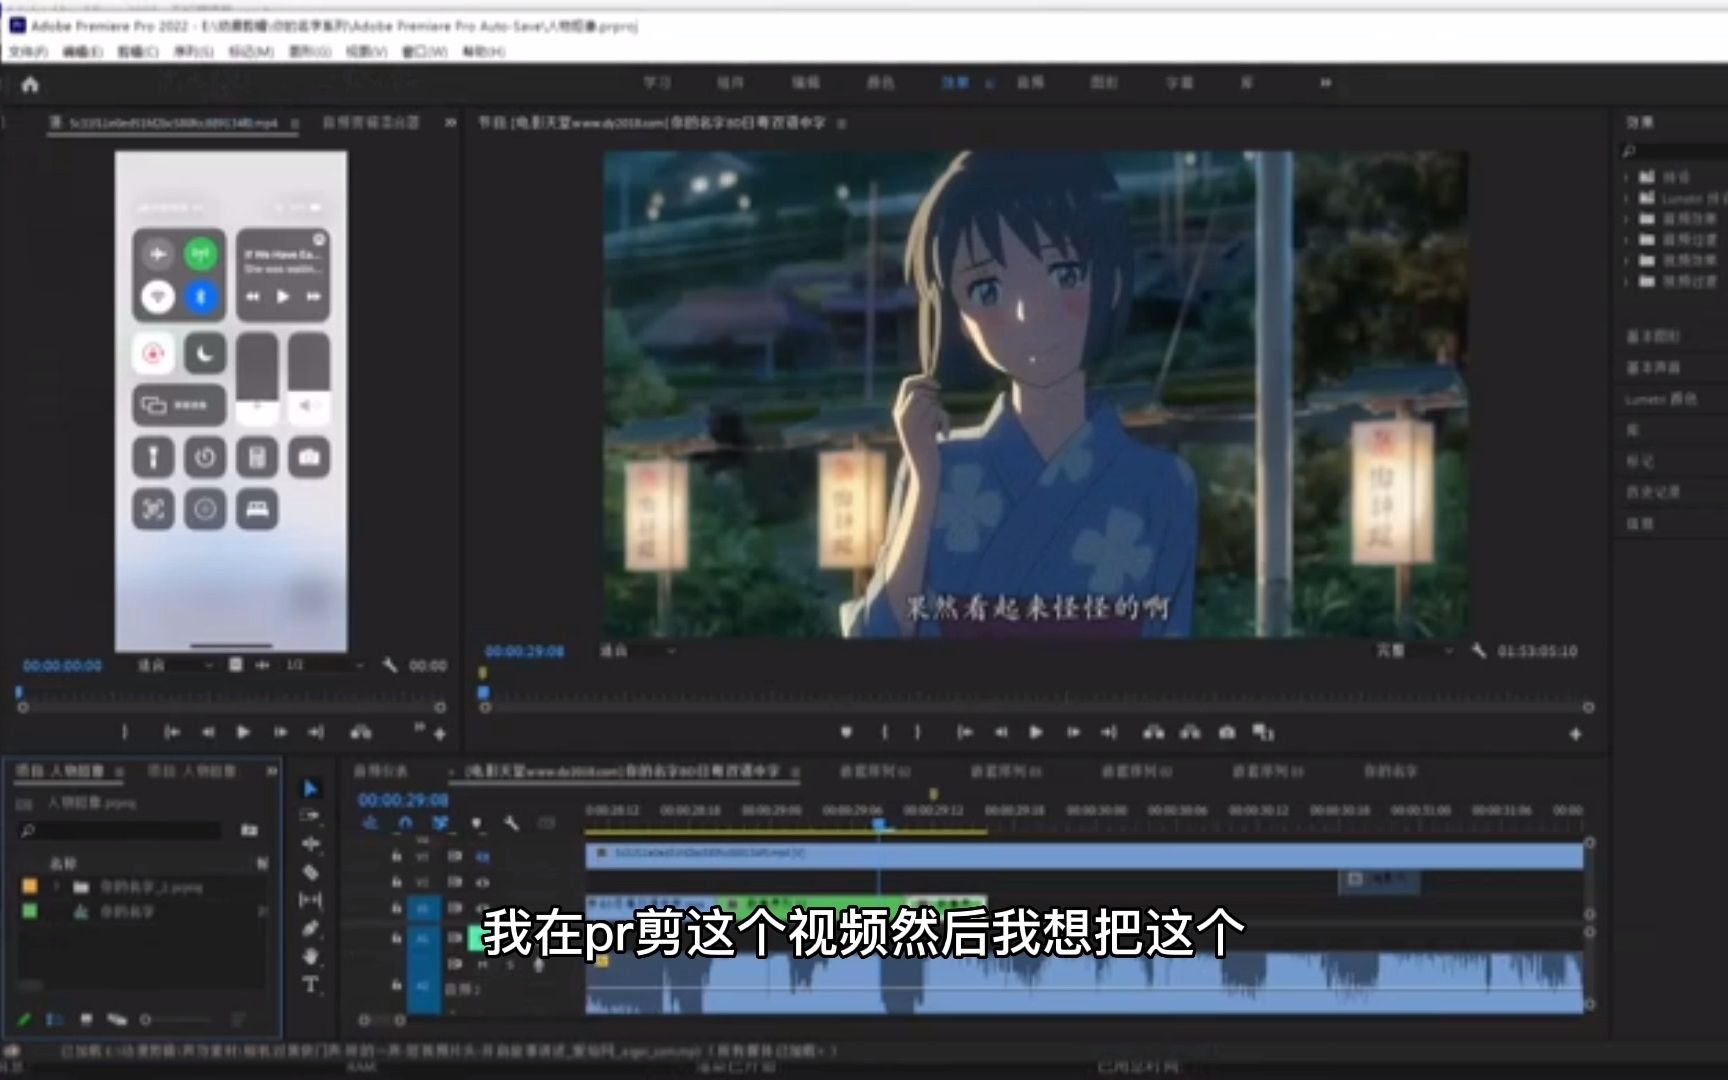Open the Window (W) menu
Image resolution: width=1728 pixels, height=1080 pixels.
pos(425,51)
